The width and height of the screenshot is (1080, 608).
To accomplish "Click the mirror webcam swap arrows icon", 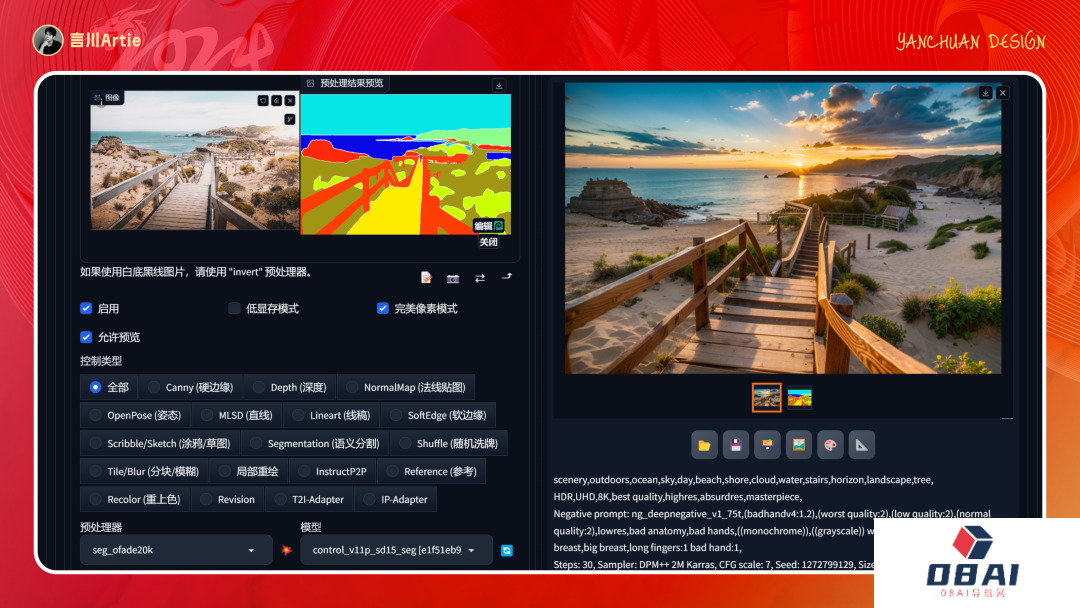I will (x=480, y=278).
